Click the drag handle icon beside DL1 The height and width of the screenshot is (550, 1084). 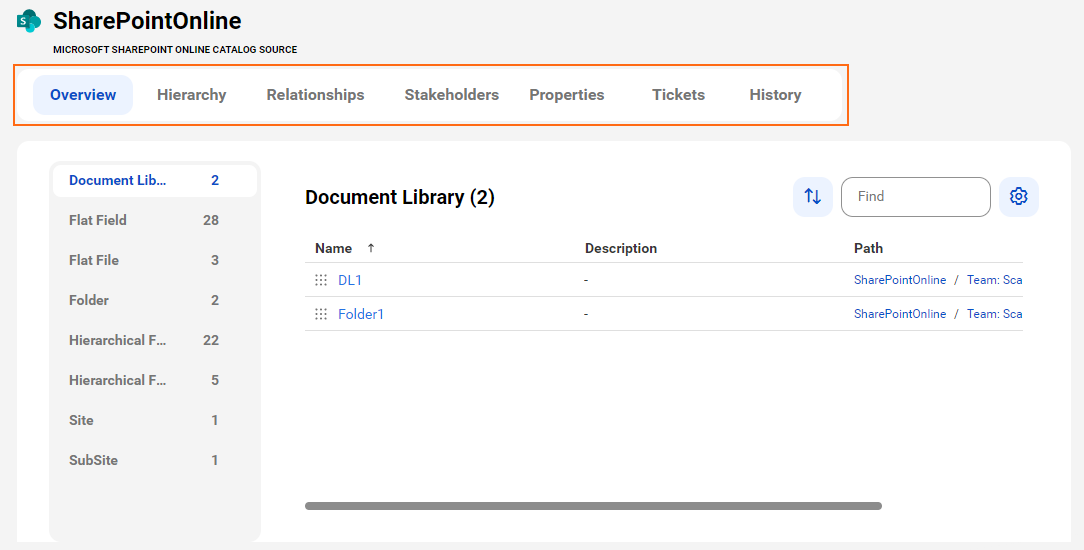(x=321, y=280)
